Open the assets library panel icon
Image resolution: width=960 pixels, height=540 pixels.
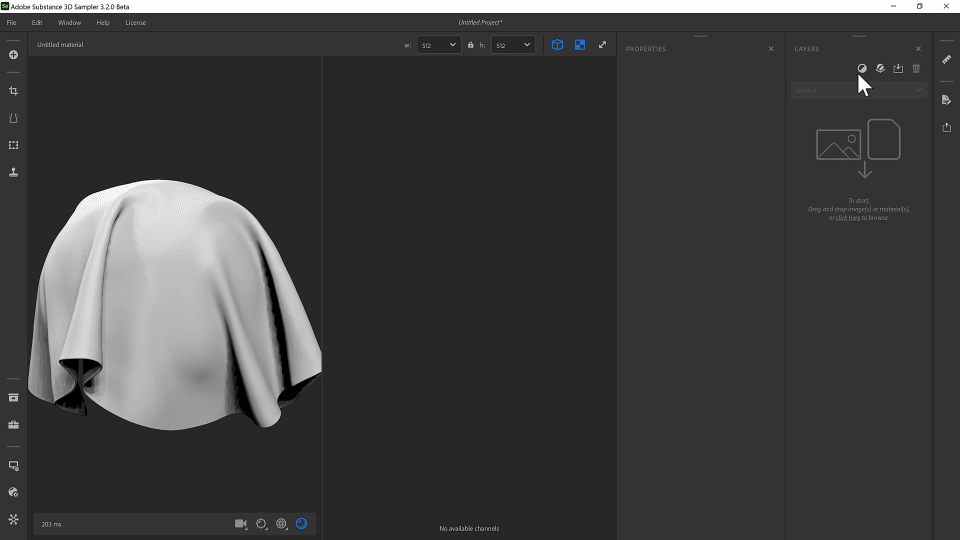[x=13, y=398]
